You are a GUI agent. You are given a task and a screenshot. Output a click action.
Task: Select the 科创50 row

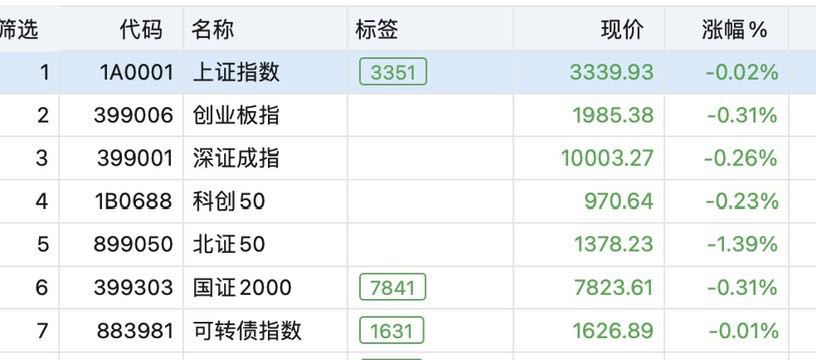[x=408, y=201]
